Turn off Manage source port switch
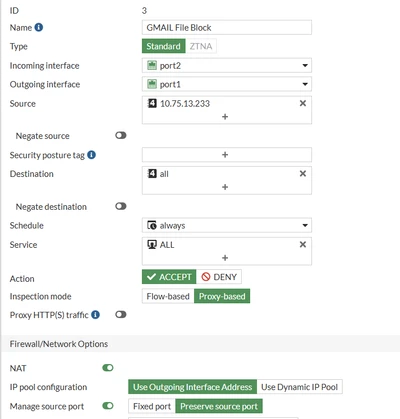Image resolution: width=400 pixels, height=419 pixels. [x=108, y=406]
